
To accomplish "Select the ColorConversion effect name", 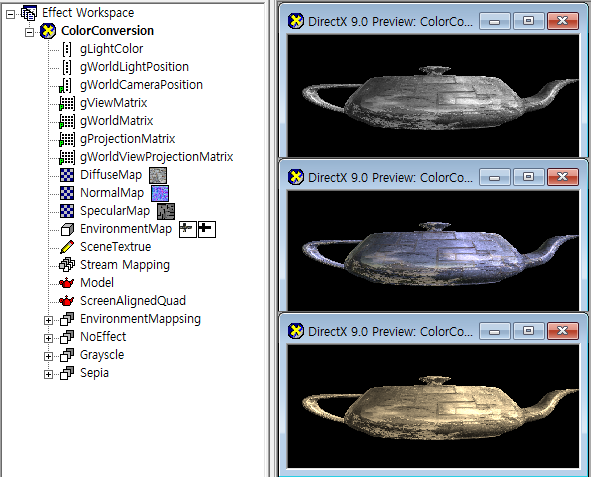I will (x=107, y=31).
